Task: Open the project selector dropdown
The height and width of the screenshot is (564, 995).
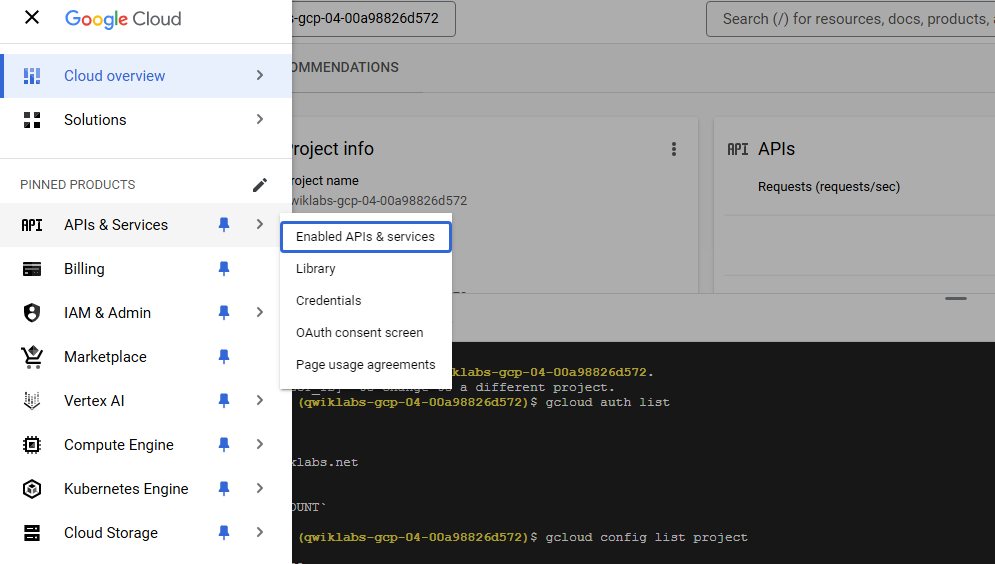Action: click(x=373, y=19)
